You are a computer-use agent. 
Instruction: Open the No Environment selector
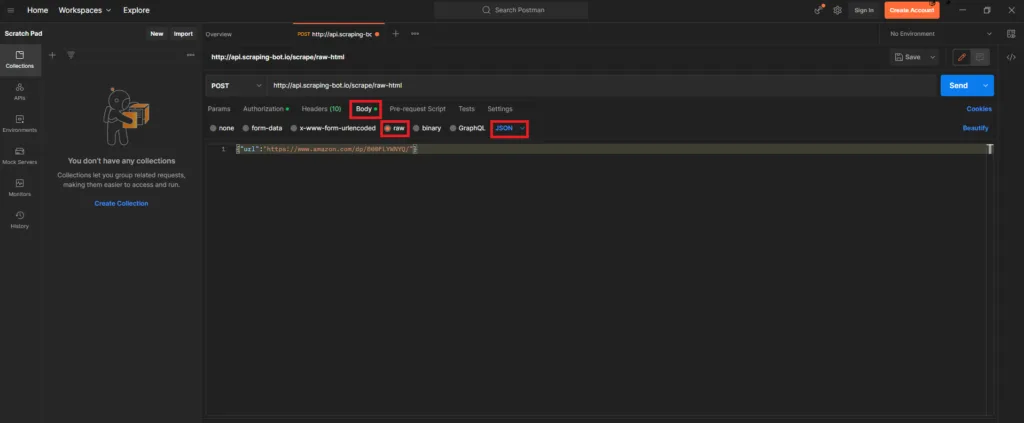[x=937, y=33]
